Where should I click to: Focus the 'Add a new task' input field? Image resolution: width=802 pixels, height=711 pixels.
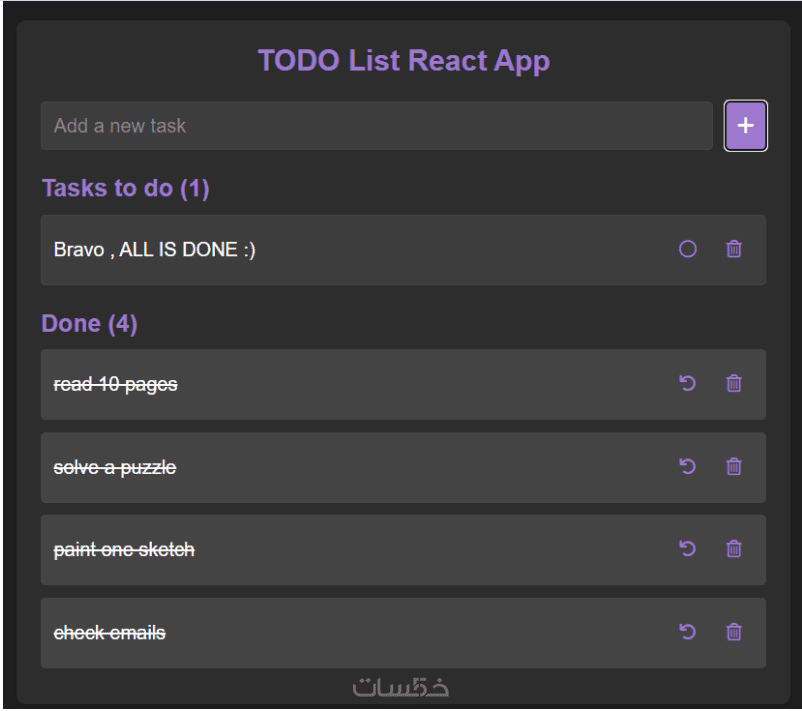[376, 126]
